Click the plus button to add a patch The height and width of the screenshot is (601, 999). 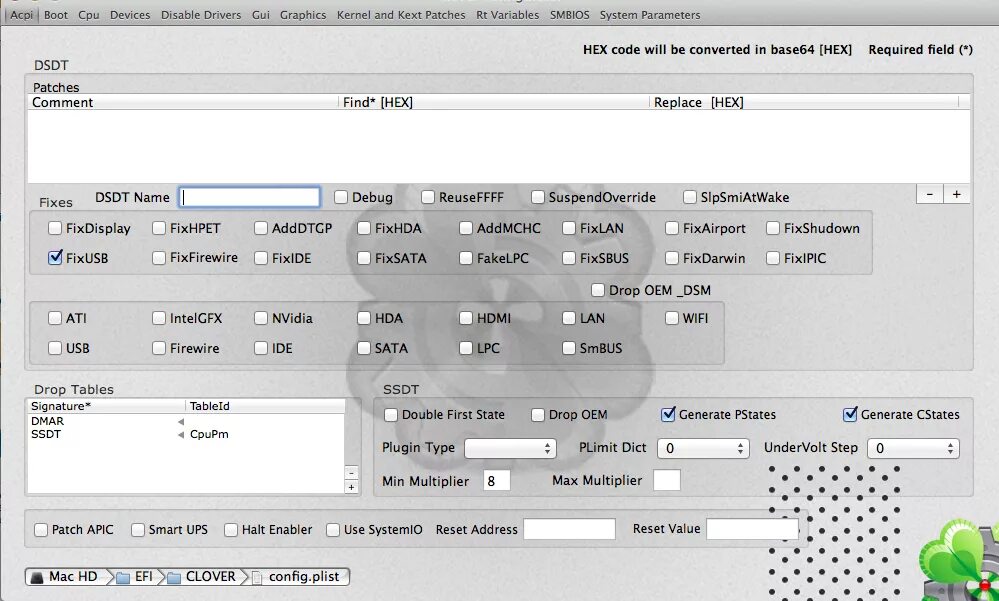pyautogui.click(x=958, y=194)
